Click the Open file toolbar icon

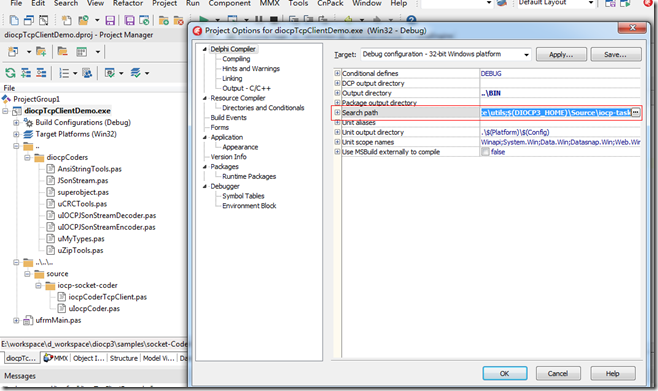pyautogui.click(x=66, y=20)
